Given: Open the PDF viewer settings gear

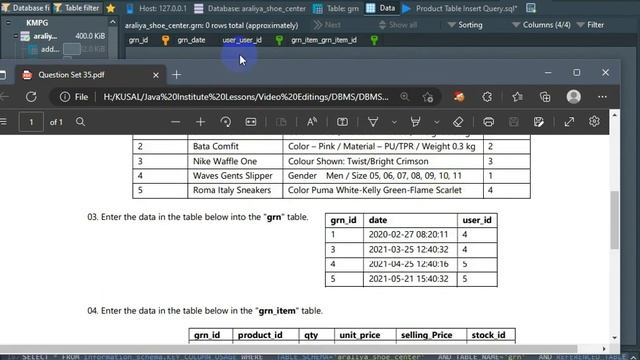Looking at the screenshot, I should [x=594, y=121].
